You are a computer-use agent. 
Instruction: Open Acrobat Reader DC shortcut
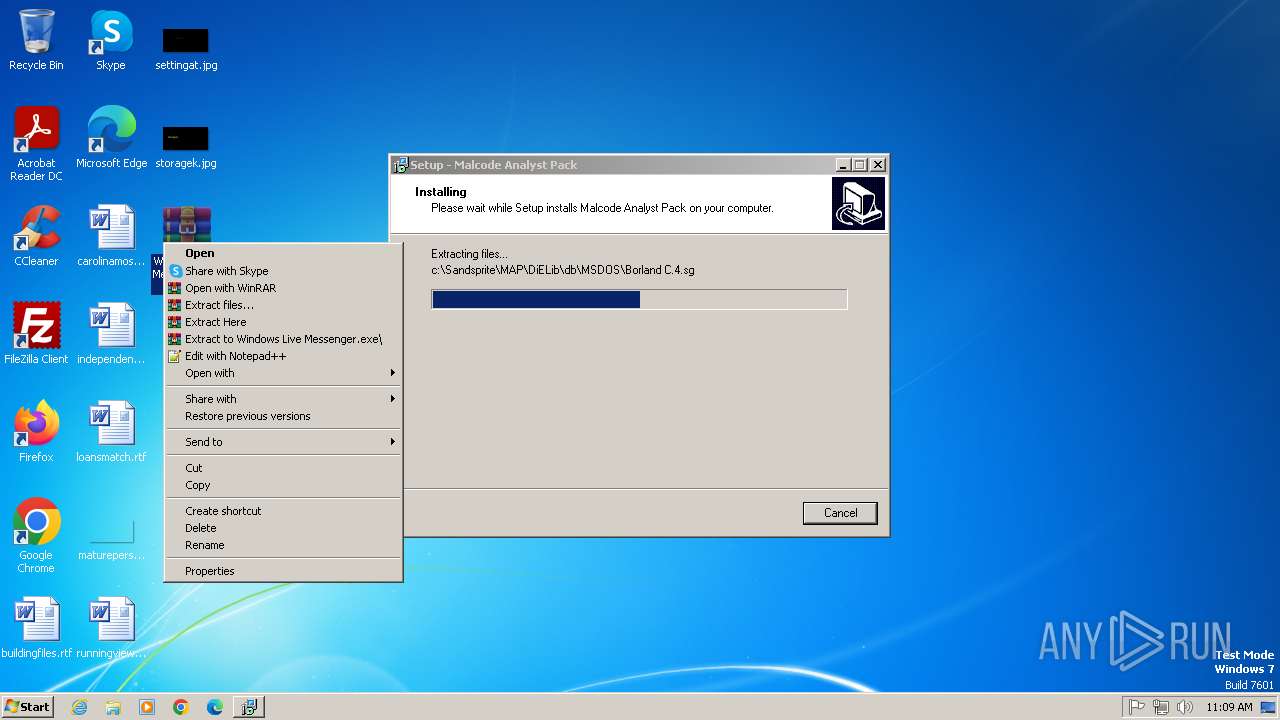(36, 143)
